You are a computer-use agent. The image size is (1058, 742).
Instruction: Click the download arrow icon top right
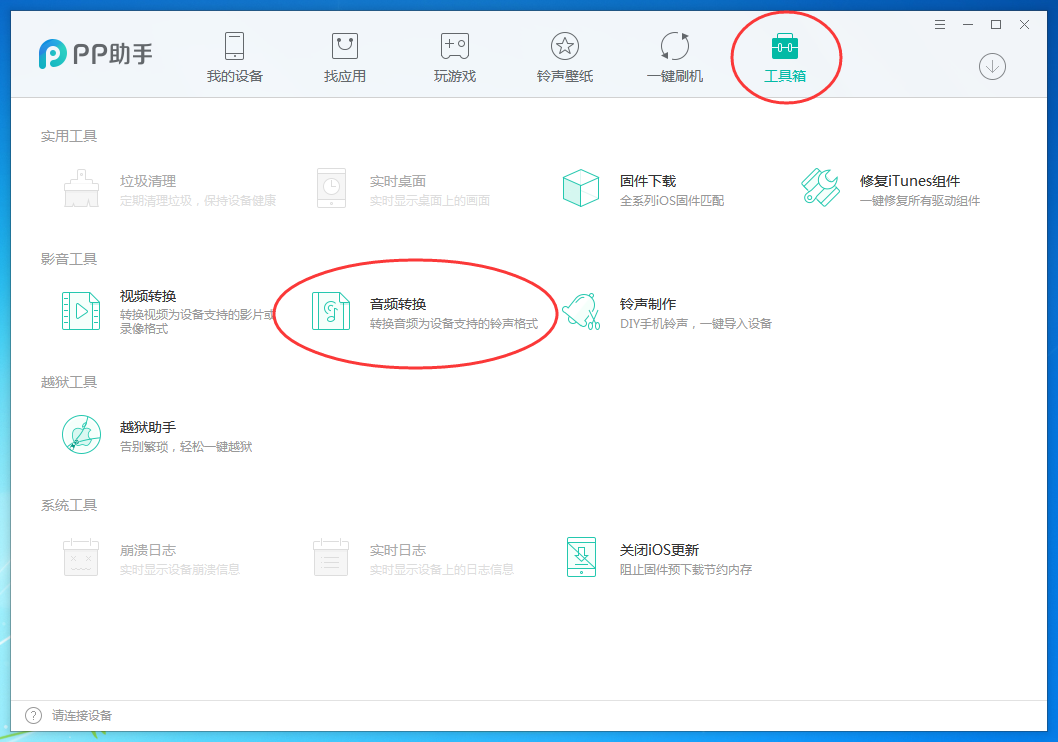[x=991, y=68]
